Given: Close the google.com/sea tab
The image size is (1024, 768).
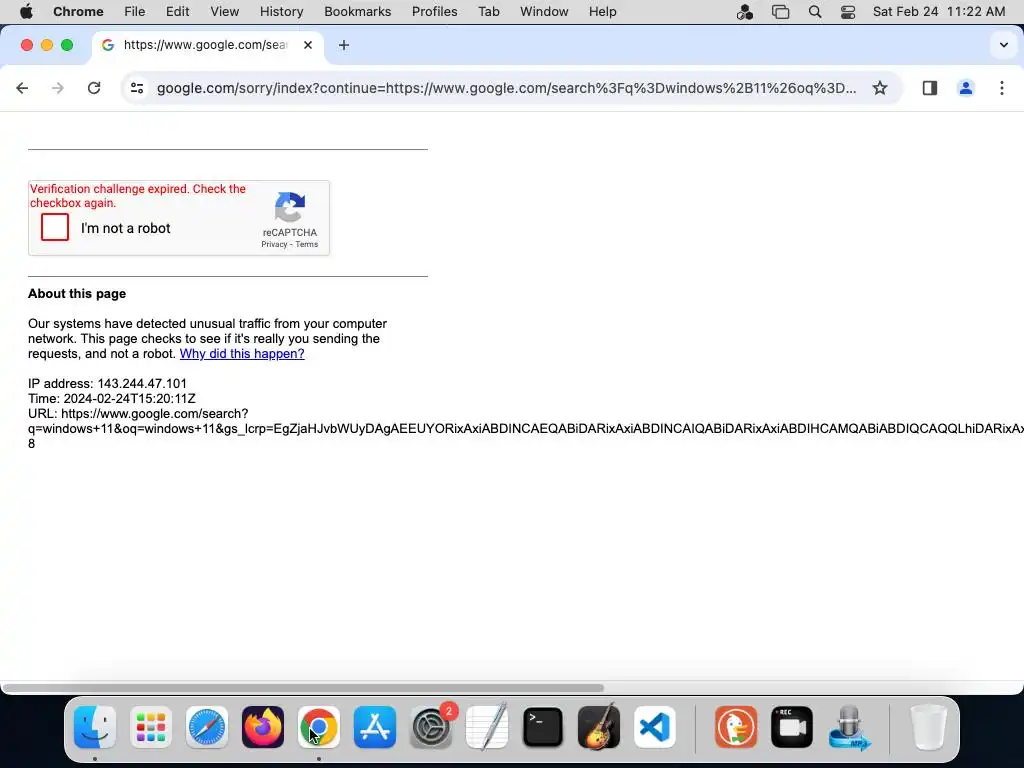Looking at the screenshot, I should 308,45.
